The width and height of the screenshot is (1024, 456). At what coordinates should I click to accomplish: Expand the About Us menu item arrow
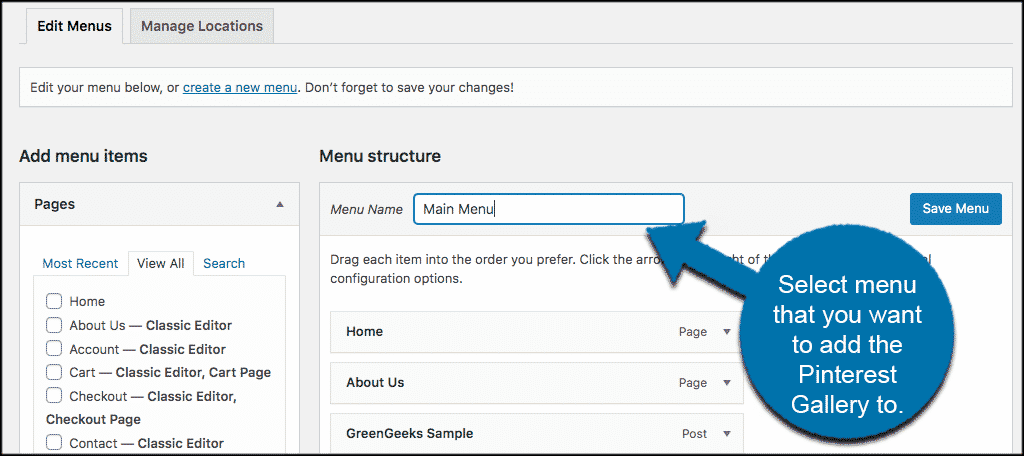(727, 383)
